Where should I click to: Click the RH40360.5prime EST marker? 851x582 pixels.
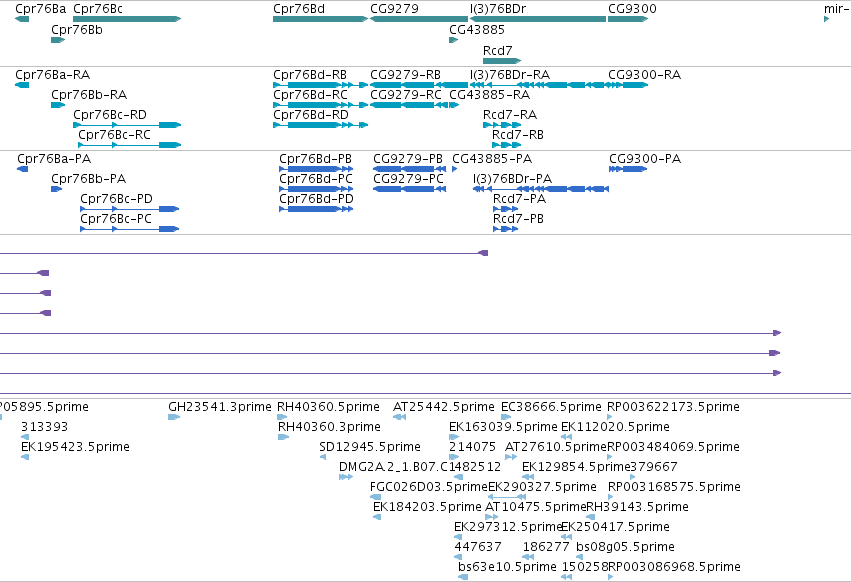282,417
